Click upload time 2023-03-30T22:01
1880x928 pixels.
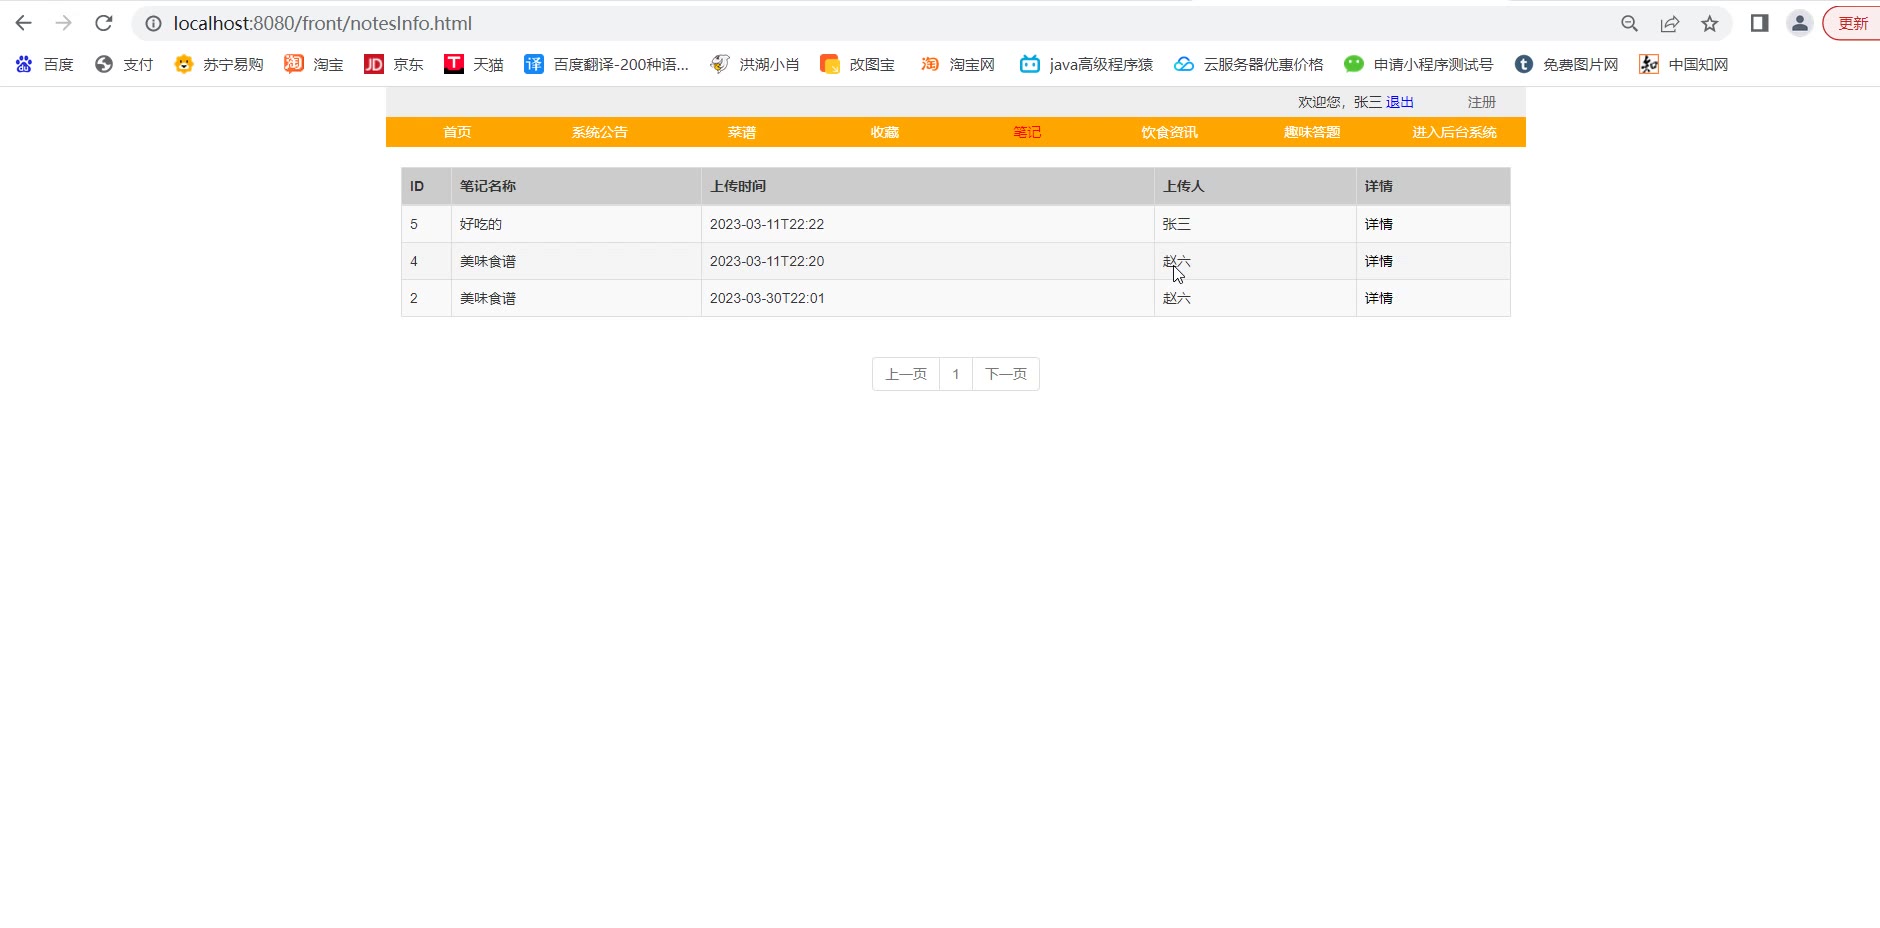[x=767, y=298]
